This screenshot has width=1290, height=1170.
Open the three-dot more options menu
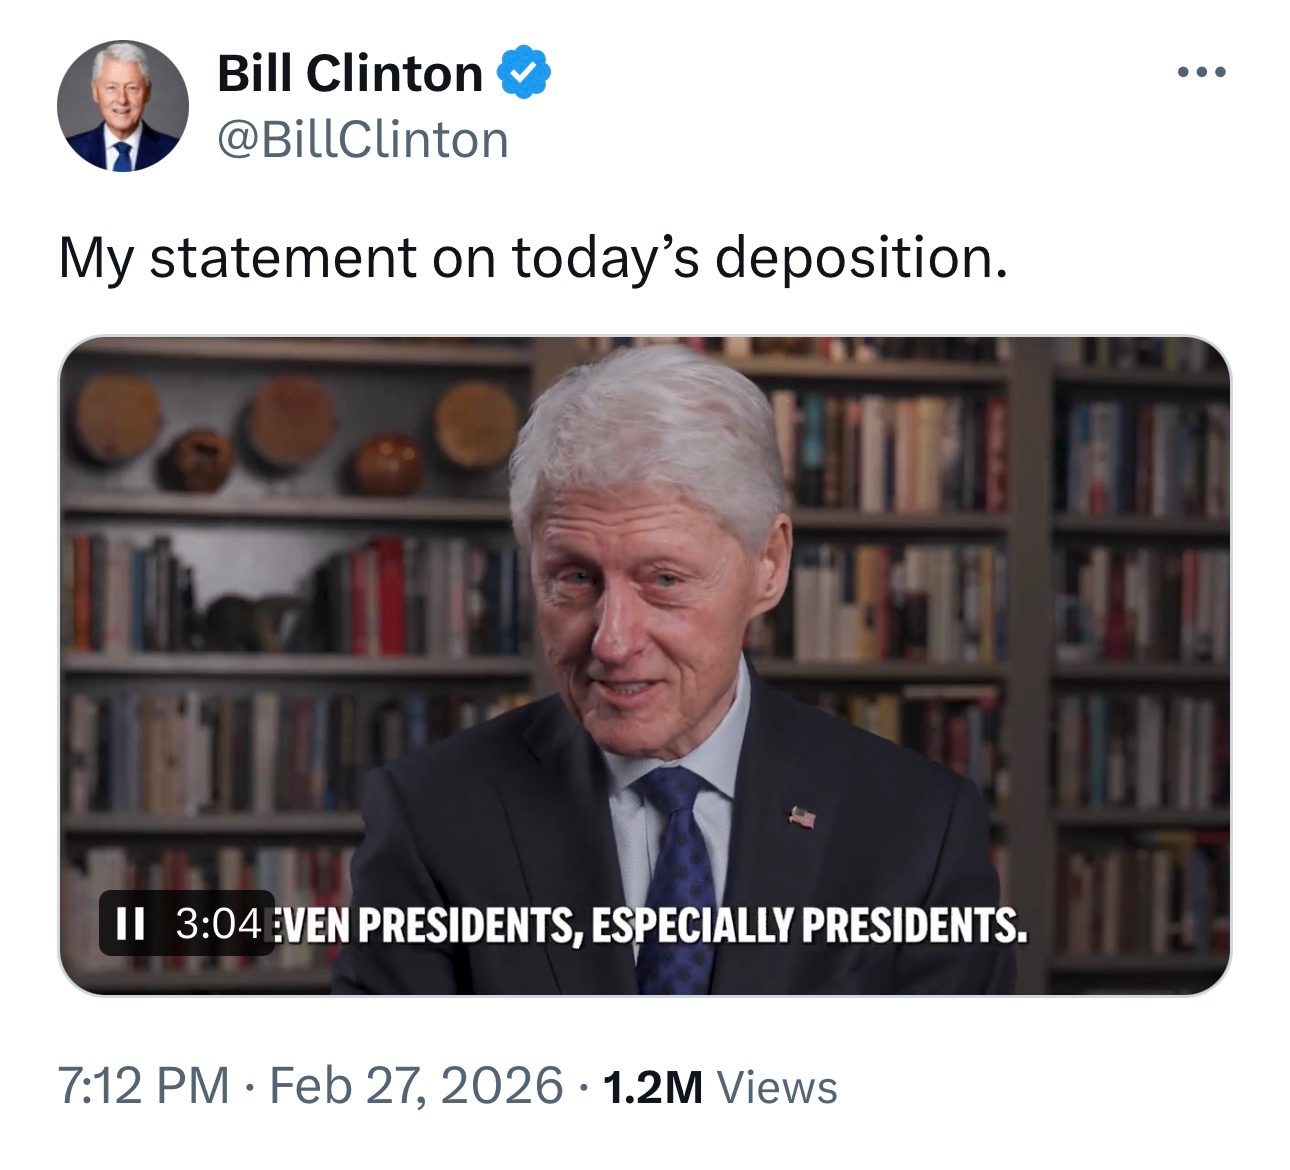[x=1200, y=73]
